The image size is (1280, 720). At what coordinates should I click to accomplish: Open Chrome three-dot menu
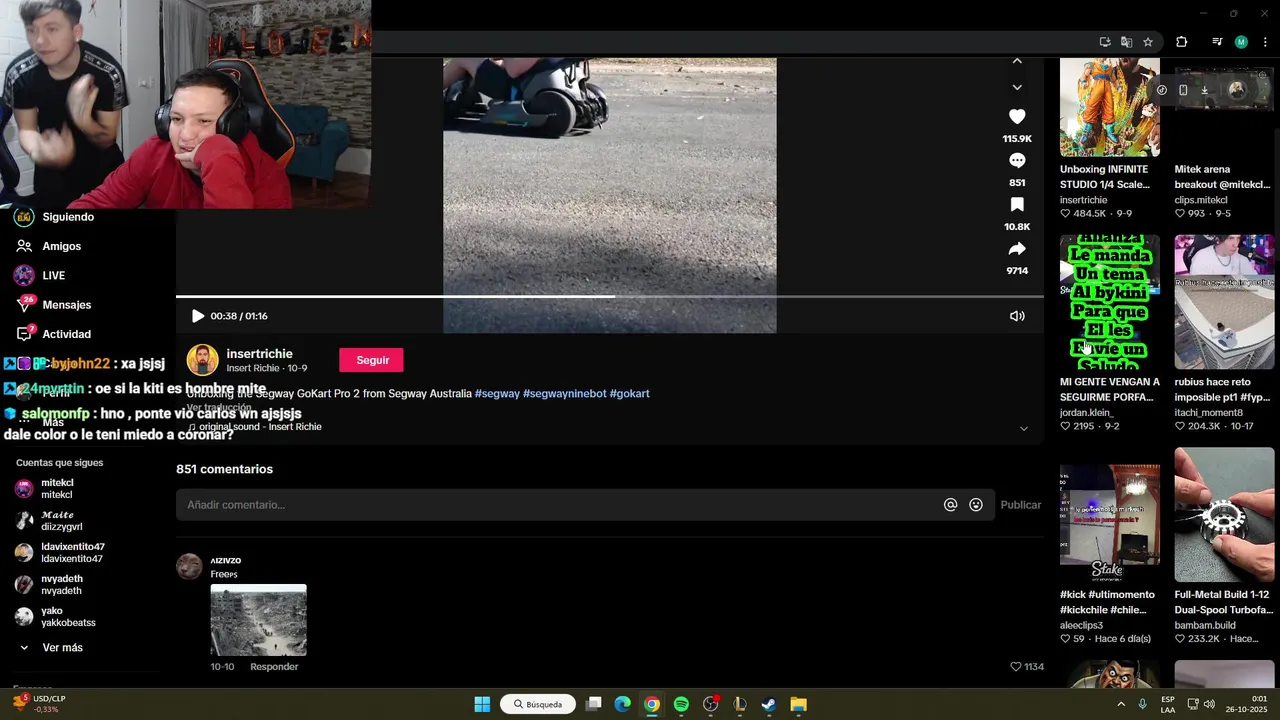1265,42
